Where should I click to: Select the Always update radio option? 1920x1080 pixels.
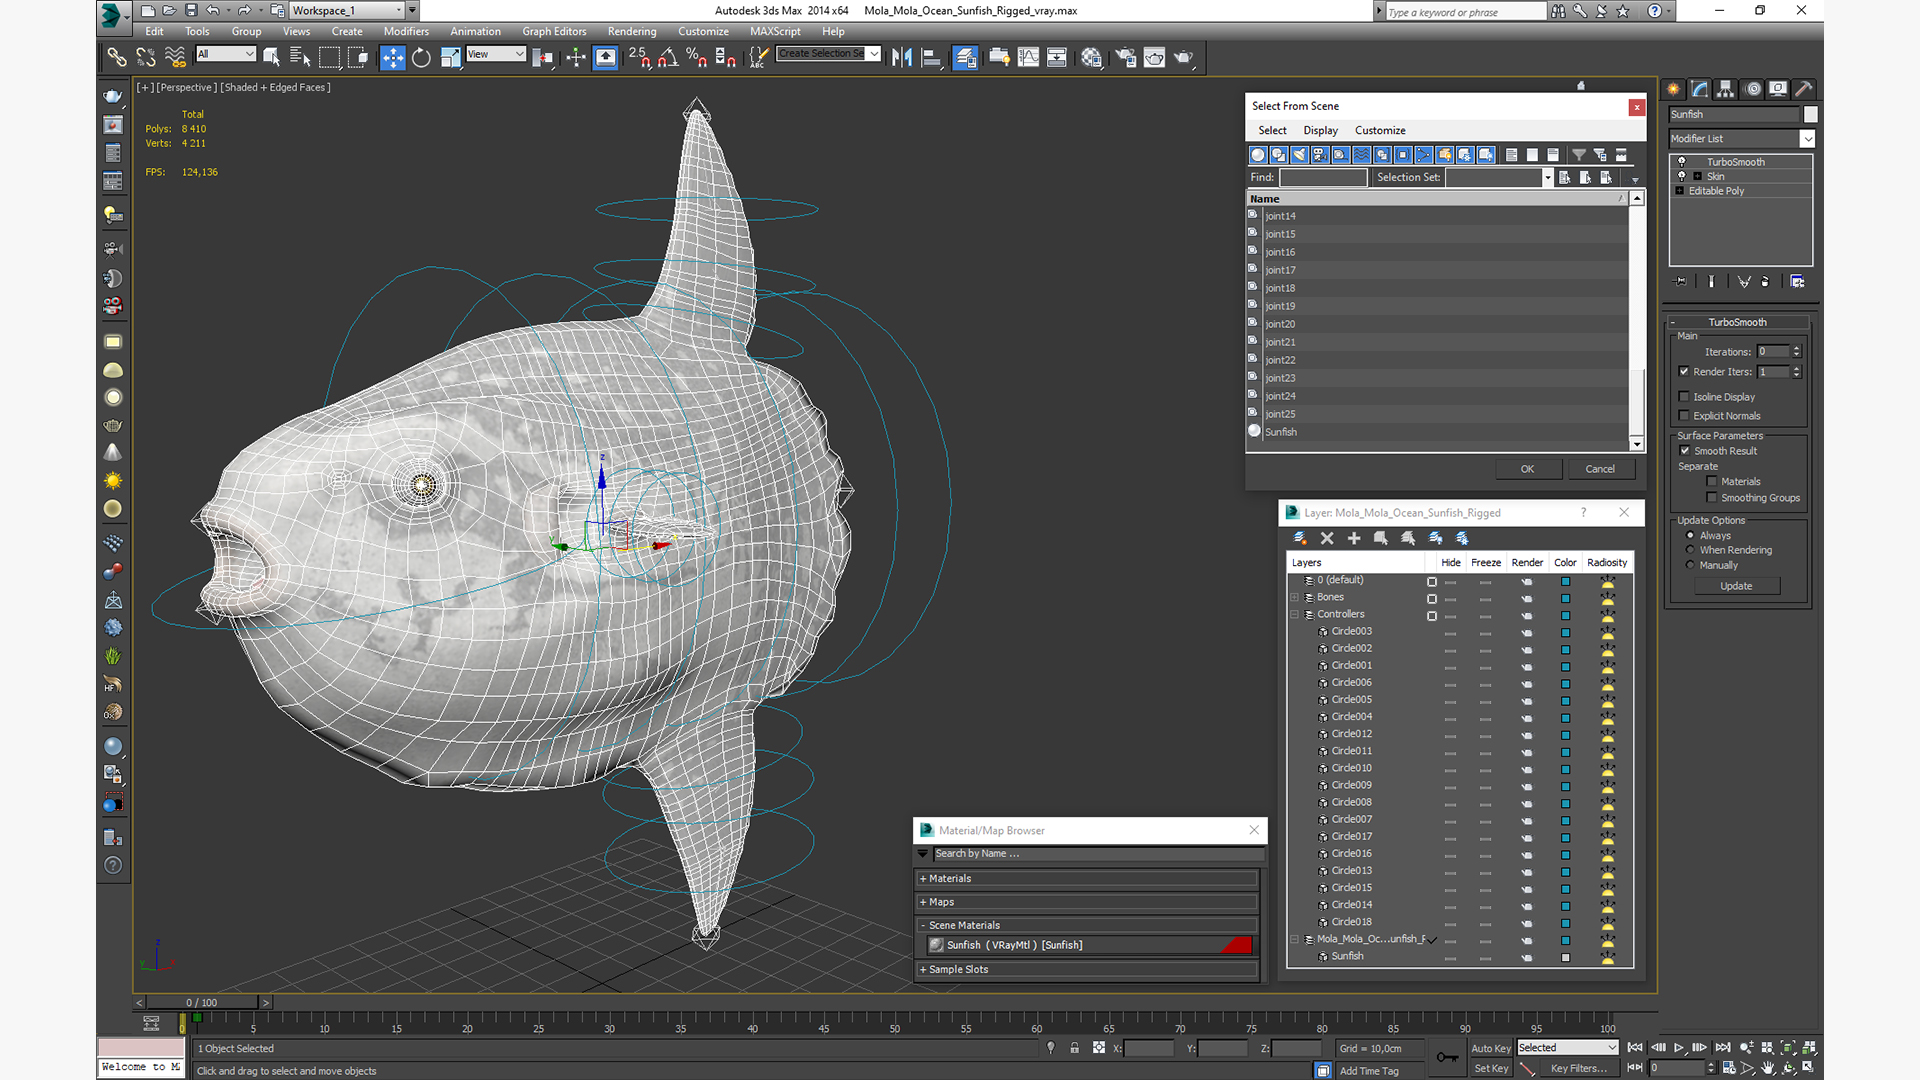point(1691,536)
